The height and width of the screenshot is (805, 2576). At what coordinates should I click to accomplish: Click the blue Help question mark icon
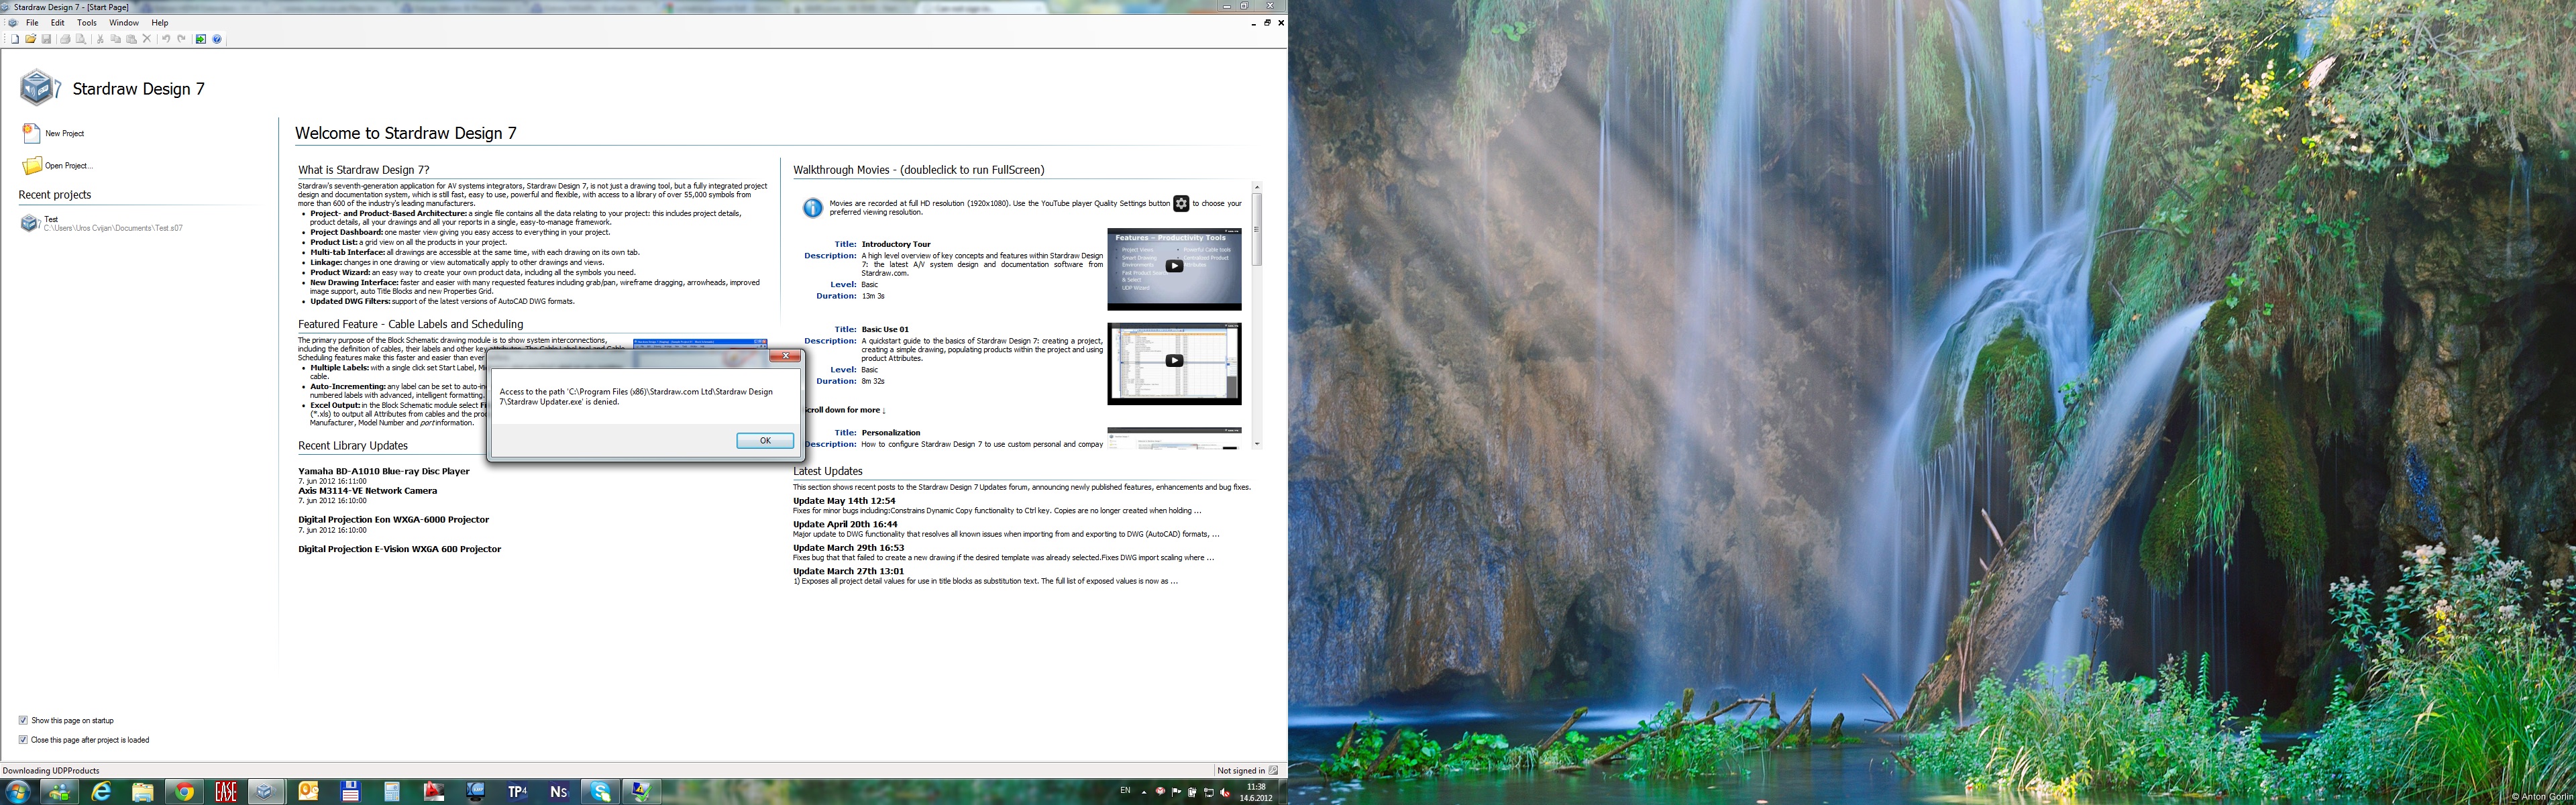pos(217,39)
